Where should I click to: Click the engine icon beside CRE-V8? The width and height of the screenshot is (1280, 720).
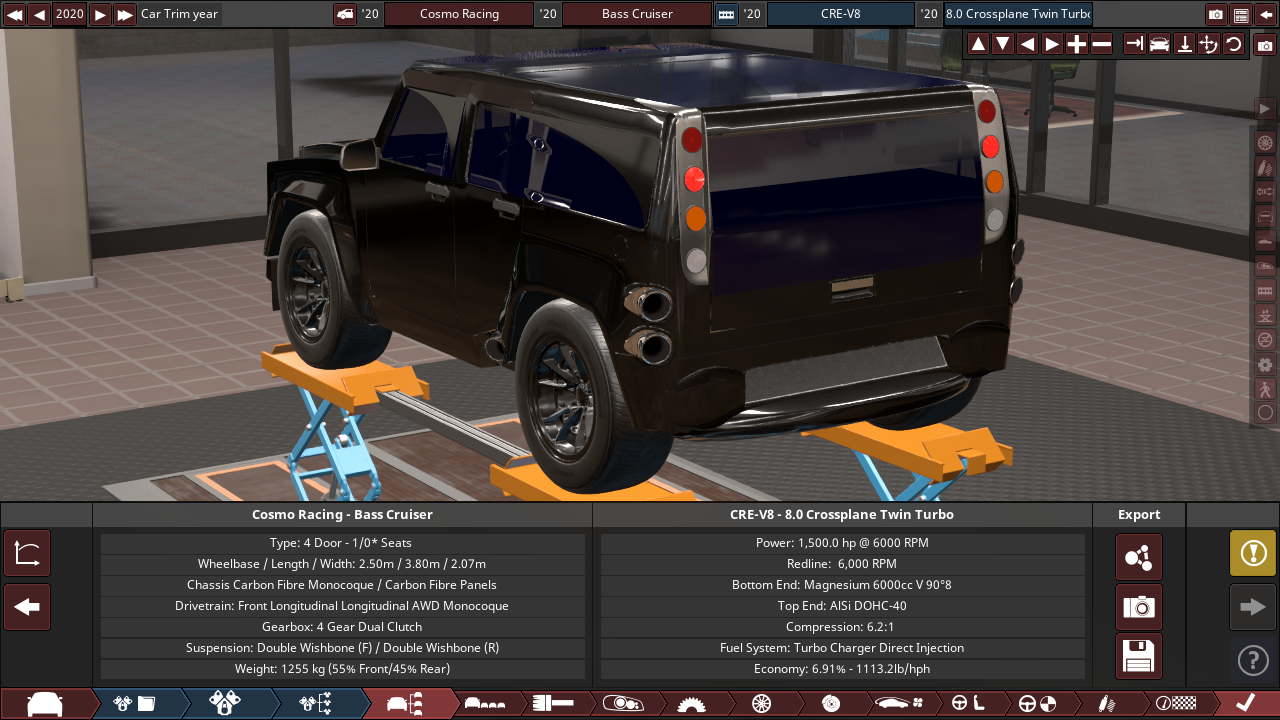click(726, 14)
